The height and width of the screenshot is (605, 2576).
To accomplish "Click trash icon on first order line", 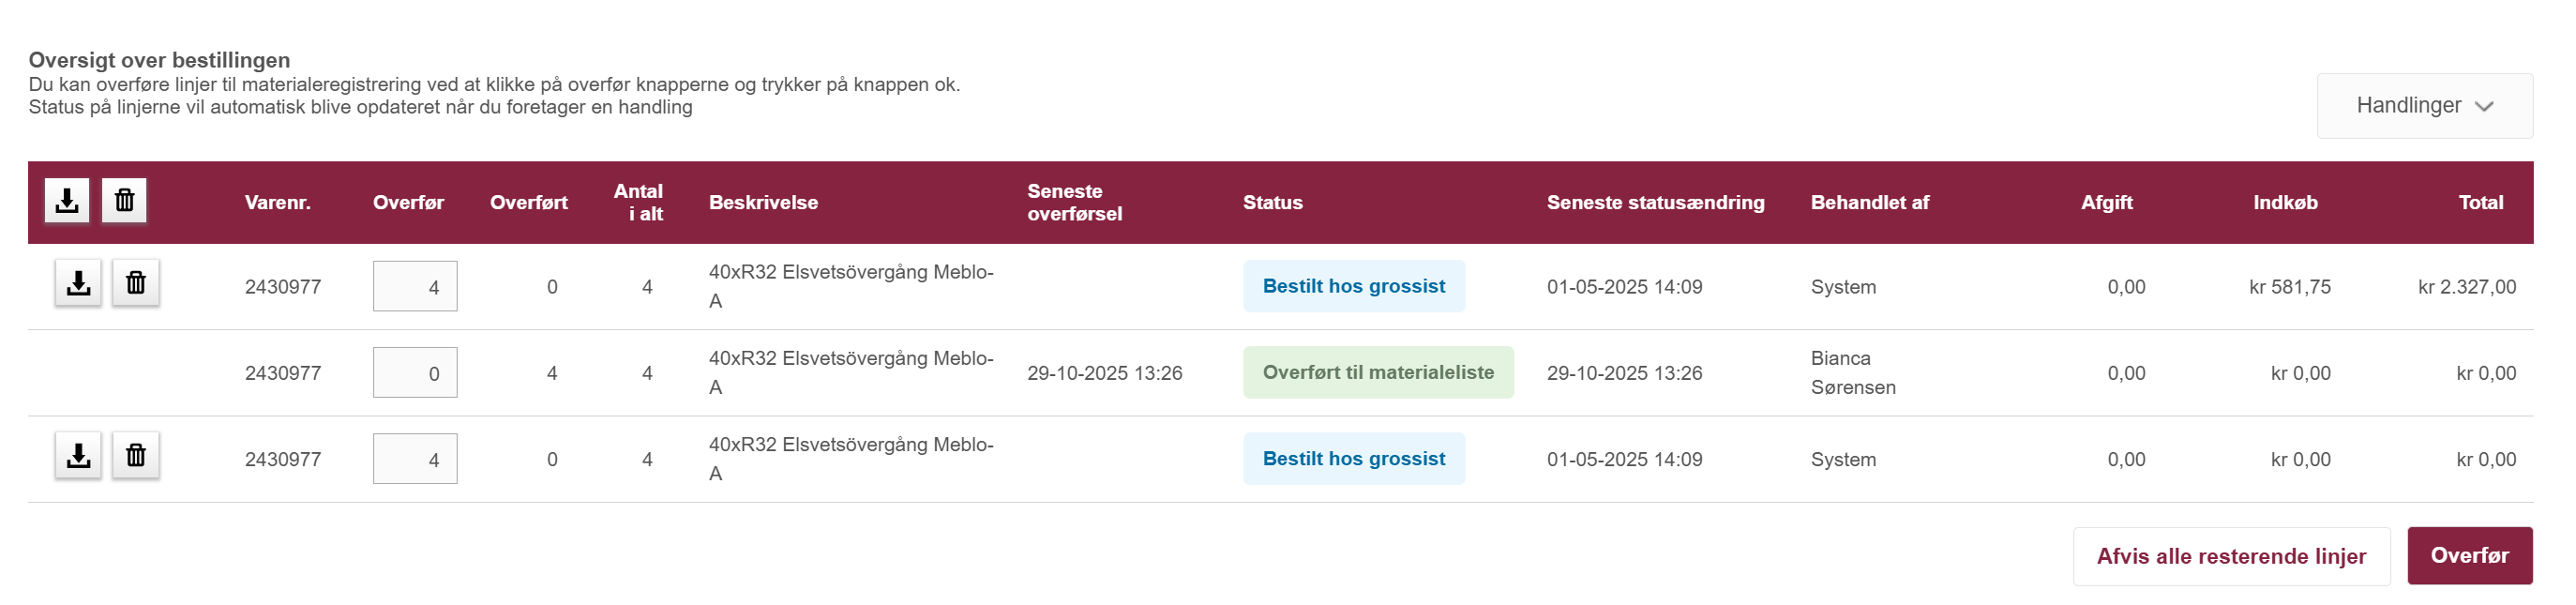I will click(x=136, y=284).
